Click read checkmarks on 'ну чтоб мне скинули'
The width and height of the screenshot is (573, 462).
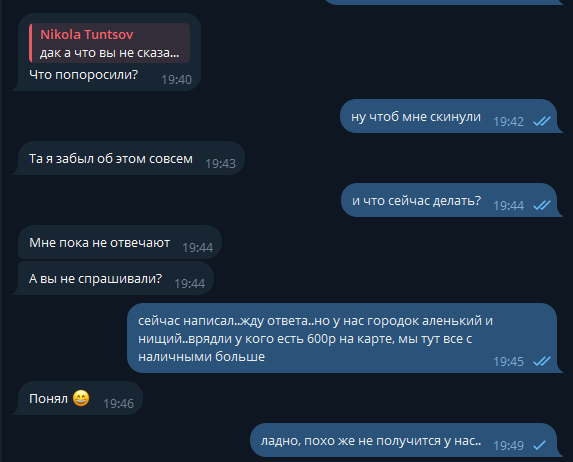(x=542, y=121)
